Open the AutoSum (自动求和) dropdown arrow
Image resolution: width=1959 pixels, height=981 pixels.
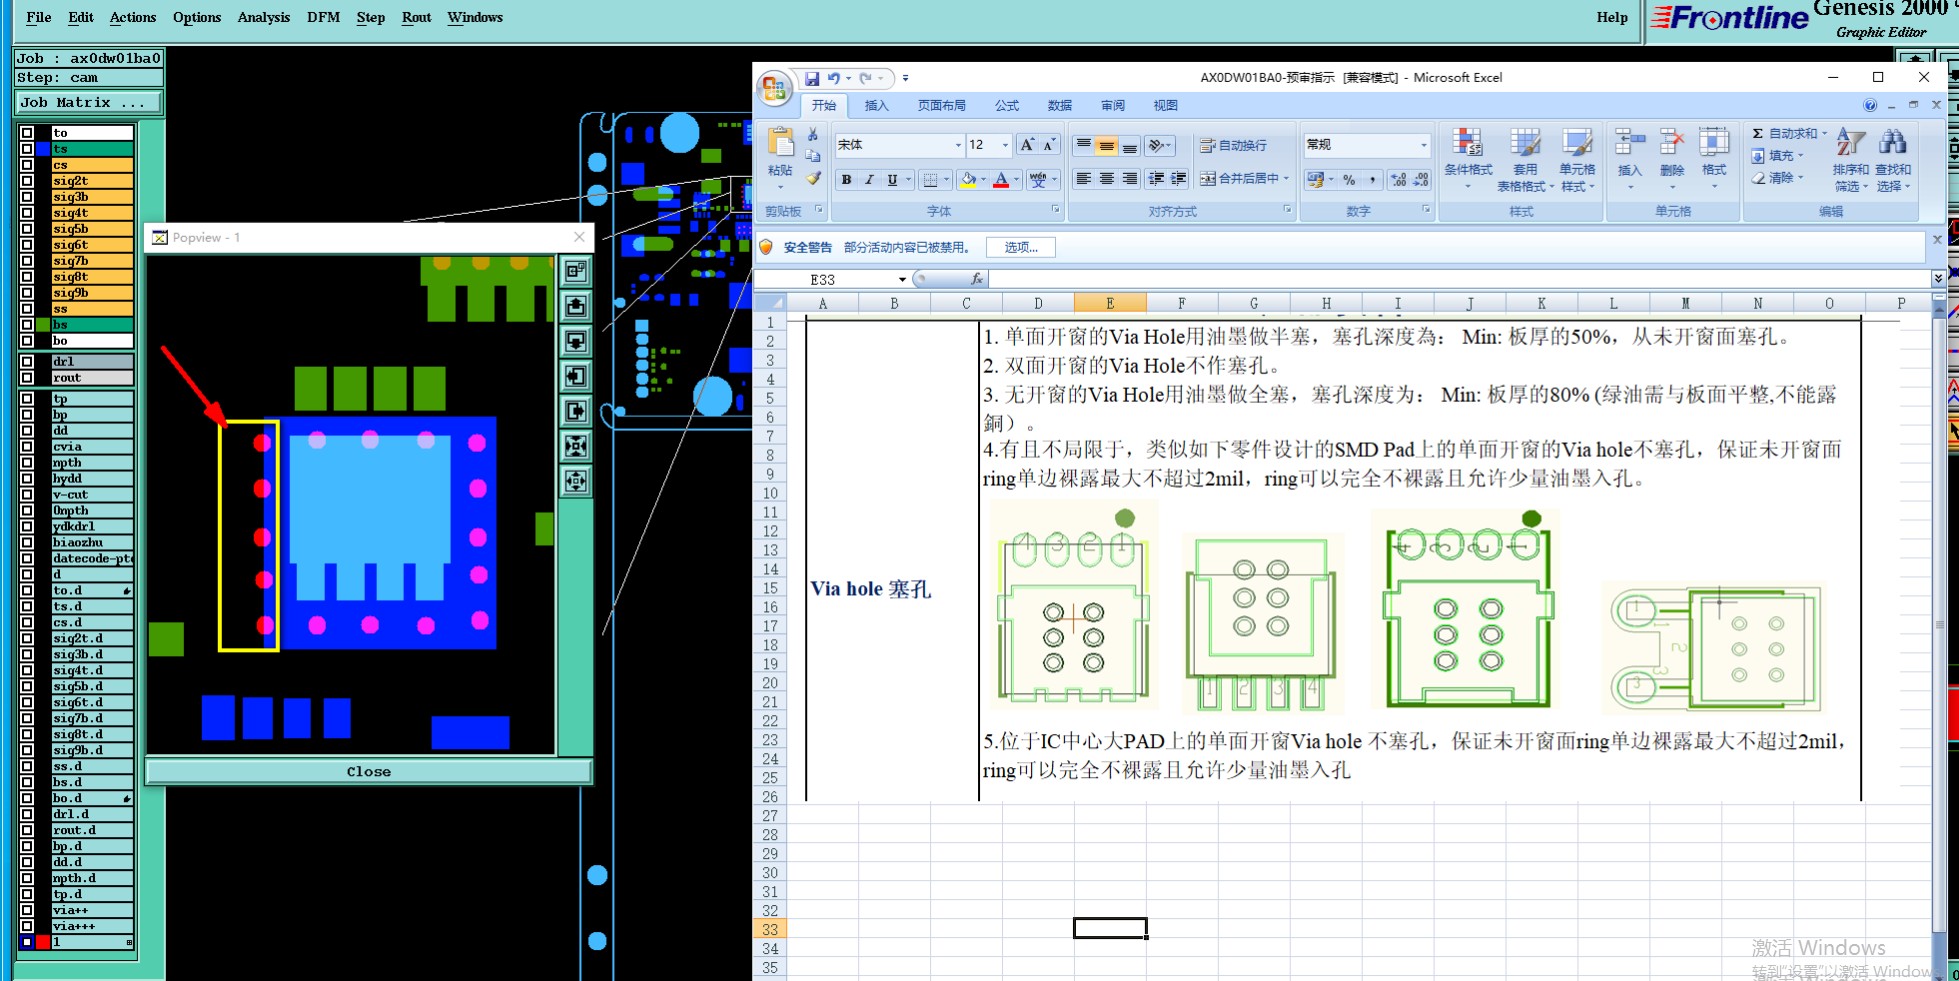(x=1824, y=134)
